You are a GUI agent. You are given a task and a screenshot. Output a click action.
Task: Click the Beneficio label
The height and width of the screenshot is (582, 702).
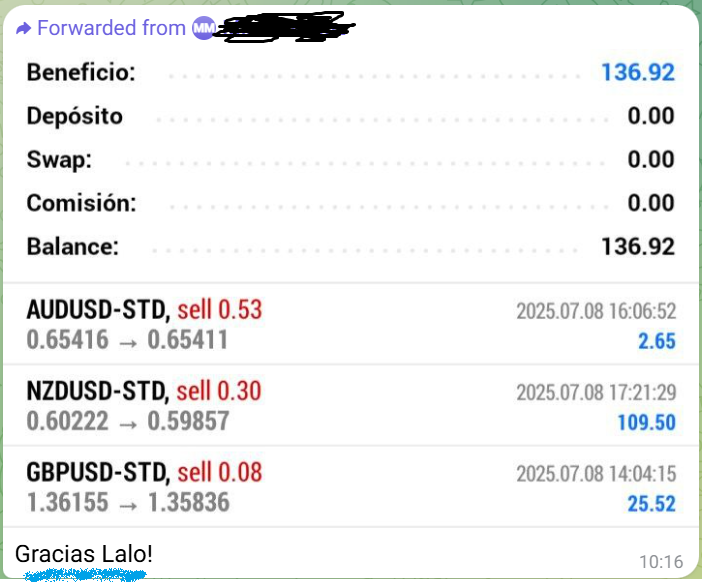tap(81, 72)
